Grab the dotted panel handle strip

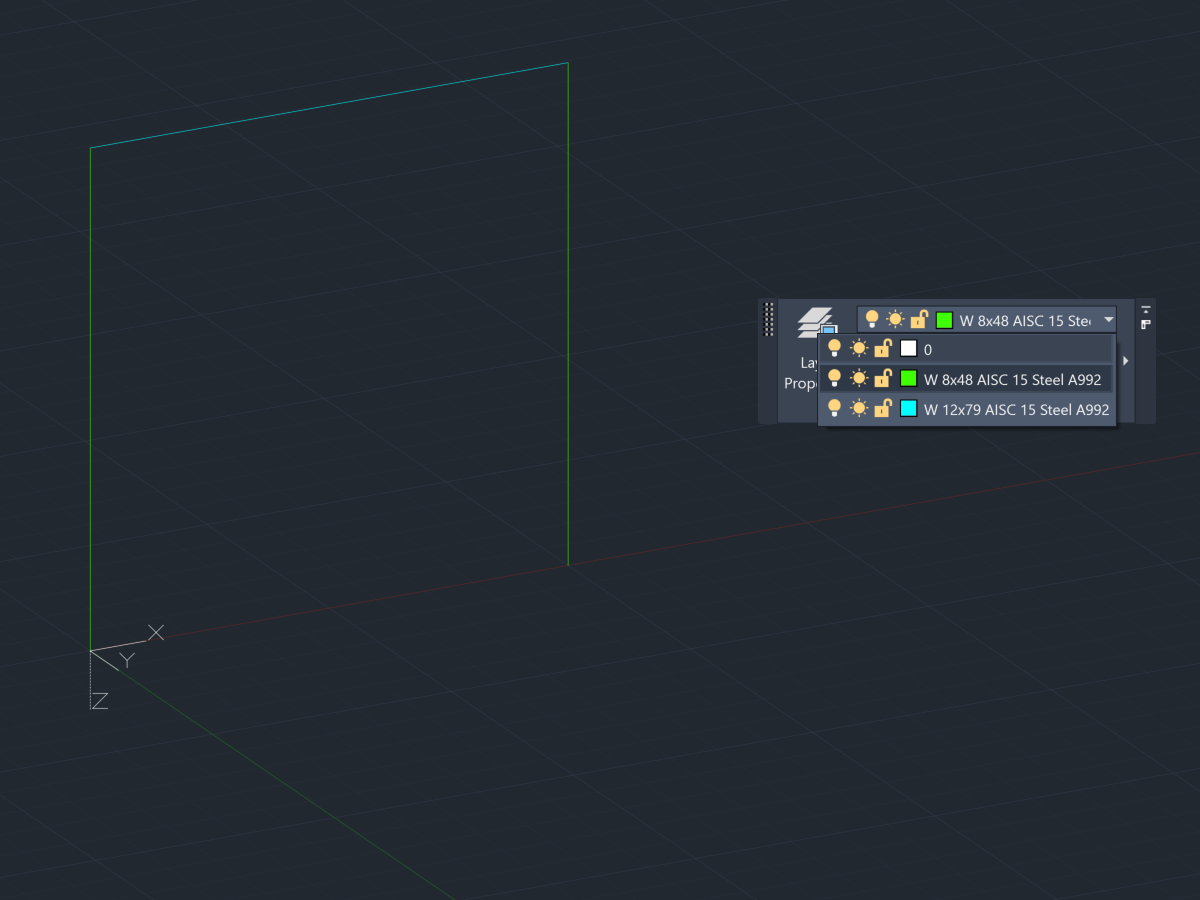point(767,320)
